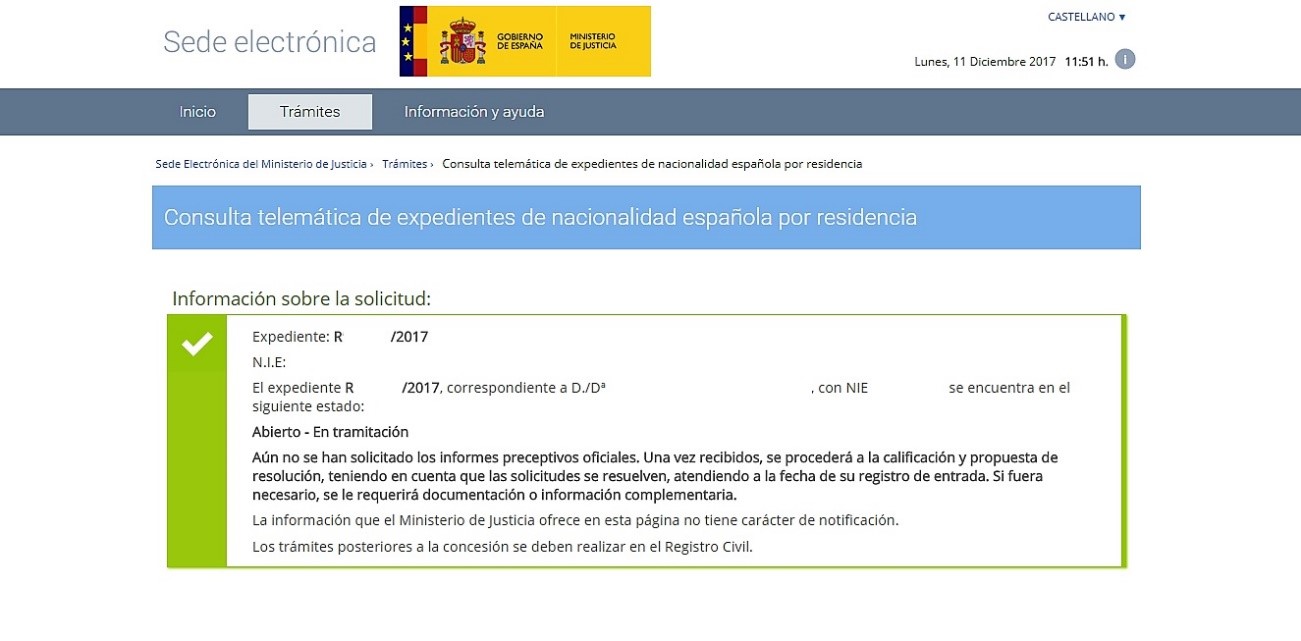
Task: Go to the Inicio tab
Action: click(x=197, y=112)
